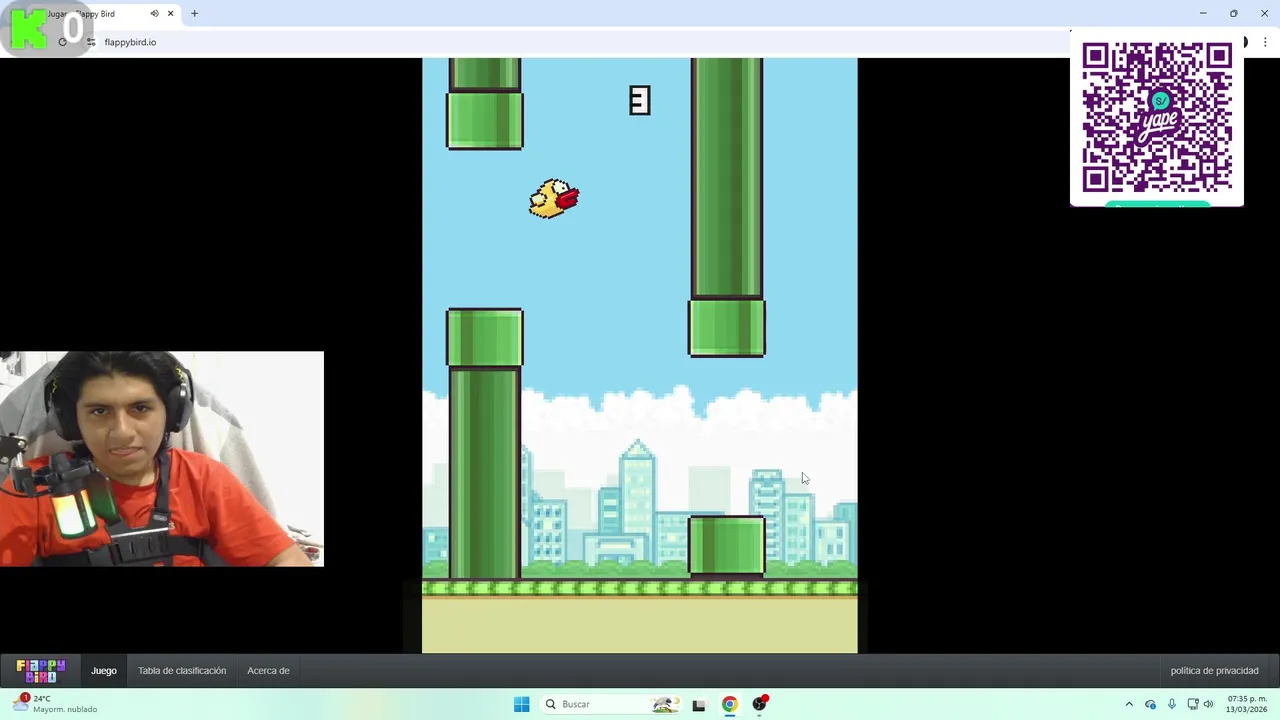This screenshot has width=1280, height=720.
Task: Flap the yellow bird in the game
Action: point(554,198)
